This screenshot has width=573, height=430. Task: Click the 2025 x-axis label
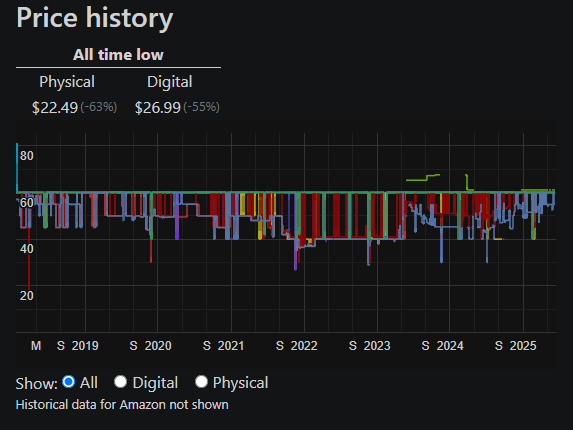(x=523, y=346)
